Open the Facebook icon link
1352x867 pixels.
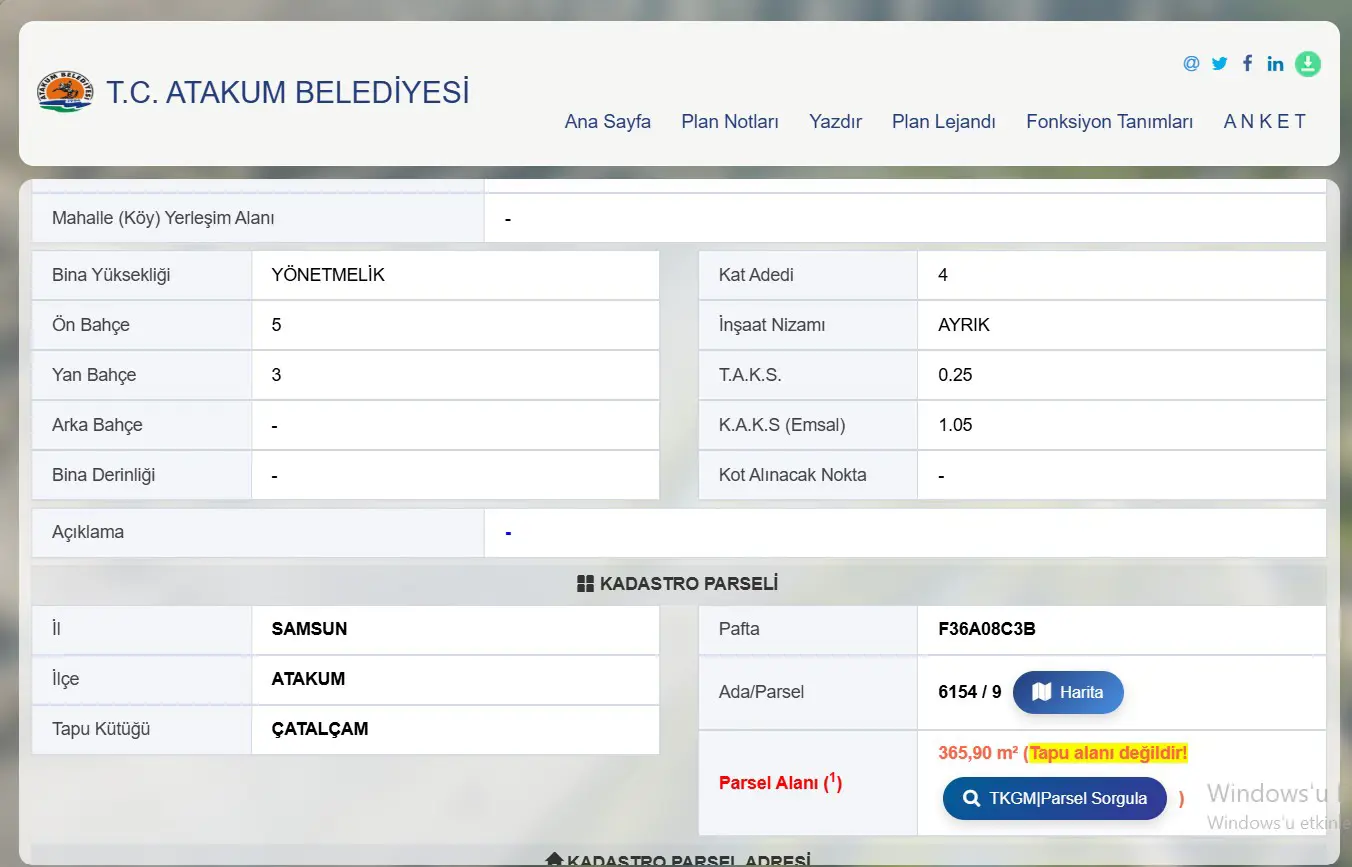1247,64
